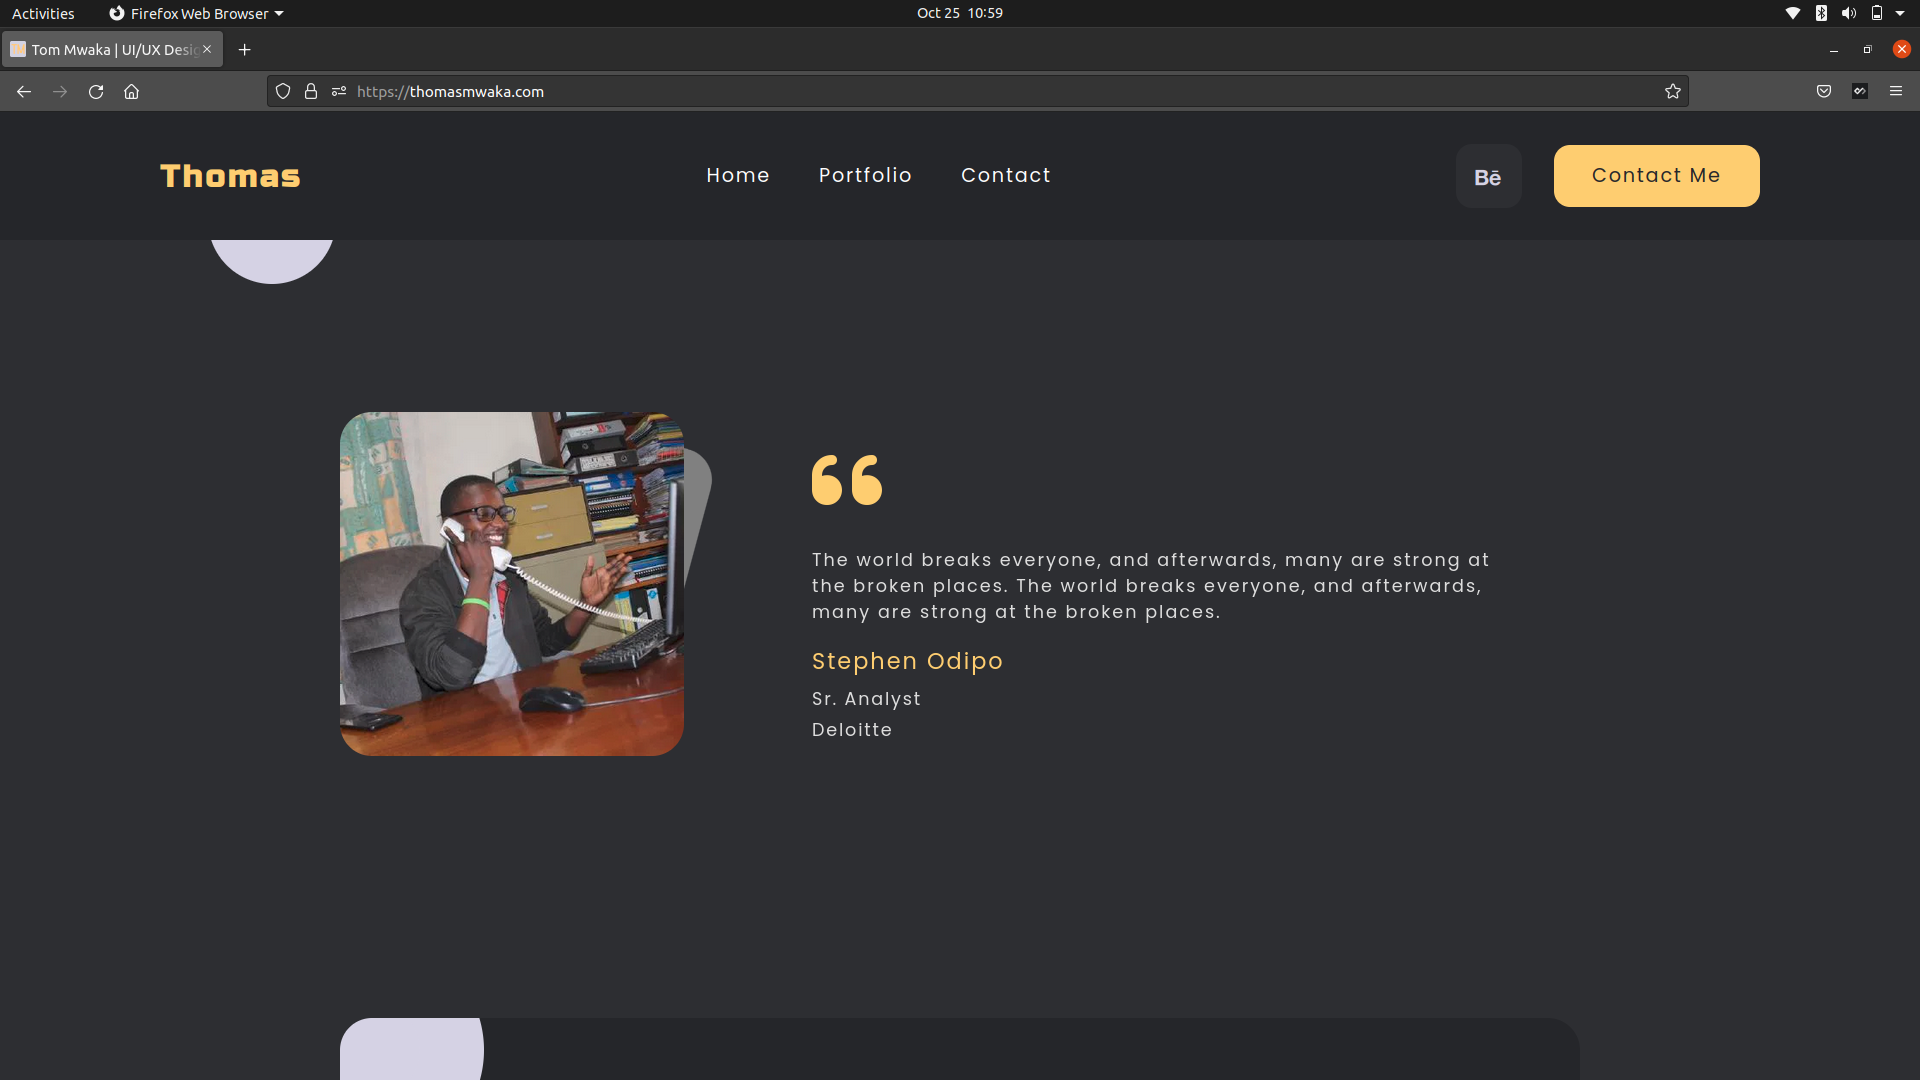1920x1080 pixels.
Task: Open Firefox hamburger application menu
Action: (1896, 91)
